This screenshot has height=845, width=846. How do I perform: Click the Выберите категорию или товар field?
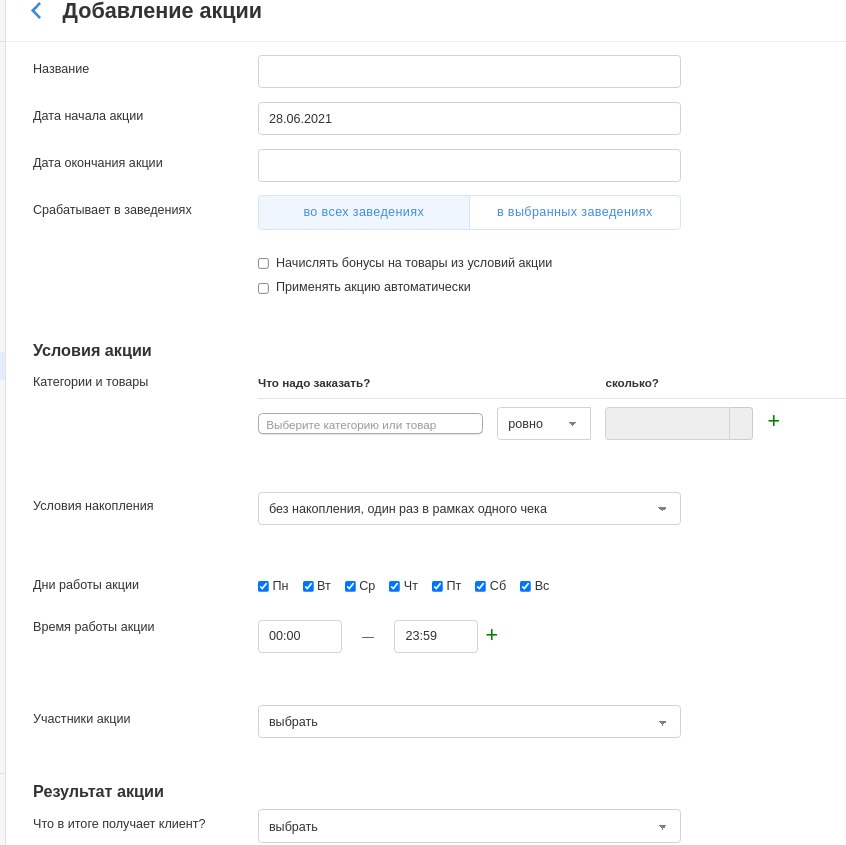tap(370, 424)
